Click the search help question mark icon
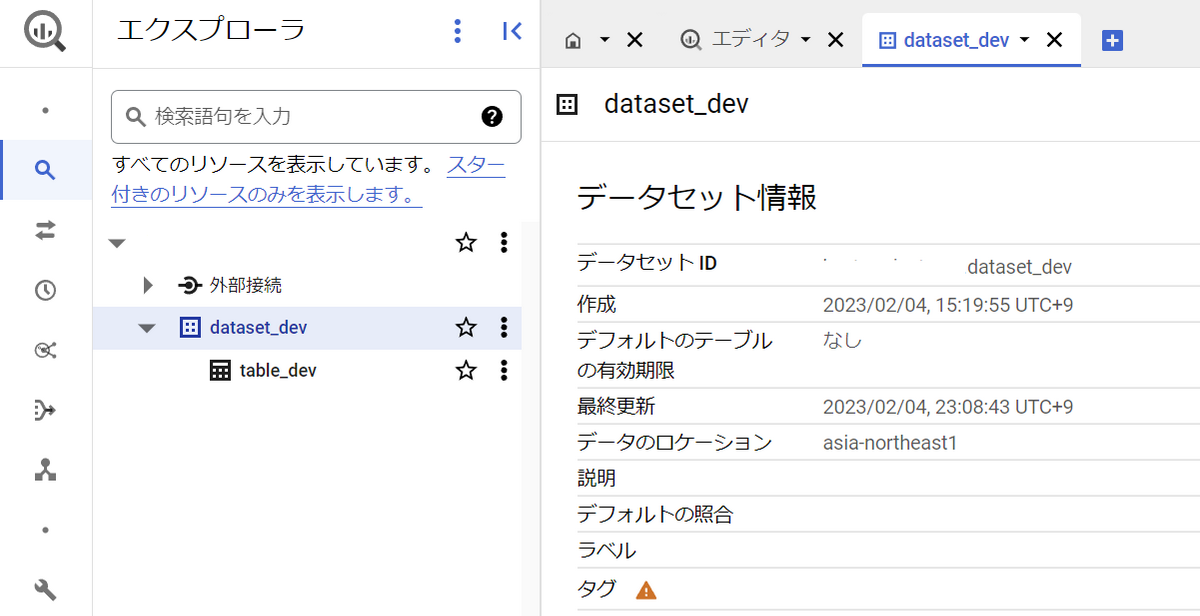 (492, 117)
